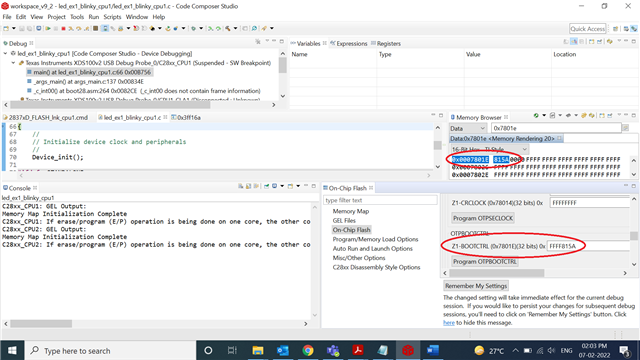Click the red Terminate toolbar icon
The width and height of the screenshot is (640, 360).
[63, 29]
